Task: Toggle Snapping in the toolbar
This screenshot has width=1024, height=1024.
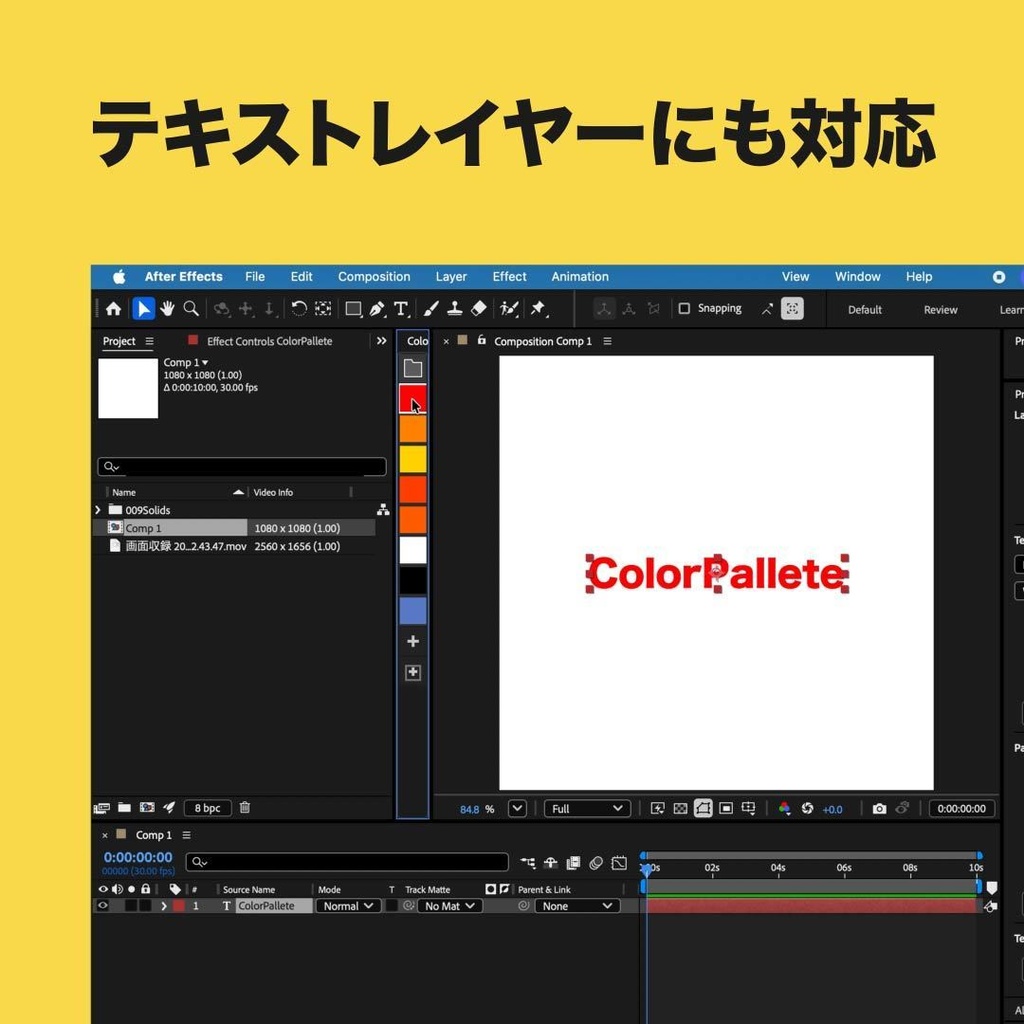Action: (685, 308)
